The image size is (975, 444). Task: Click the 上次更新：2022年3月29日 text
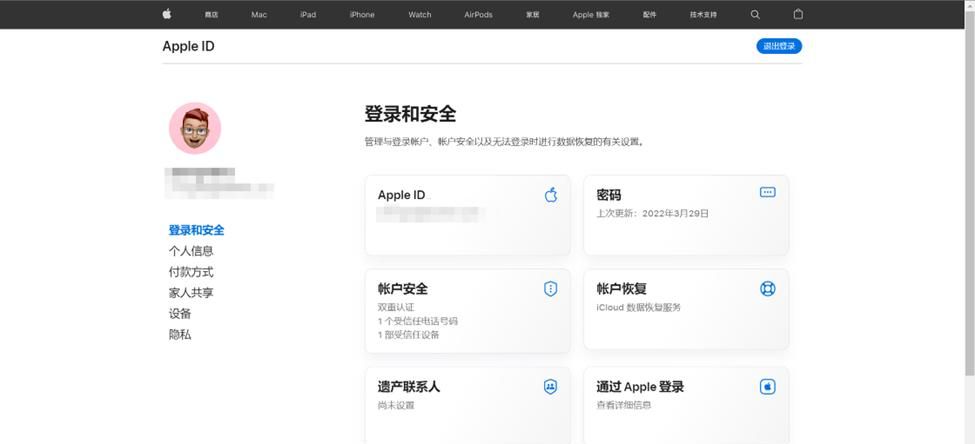click(652, 213)
